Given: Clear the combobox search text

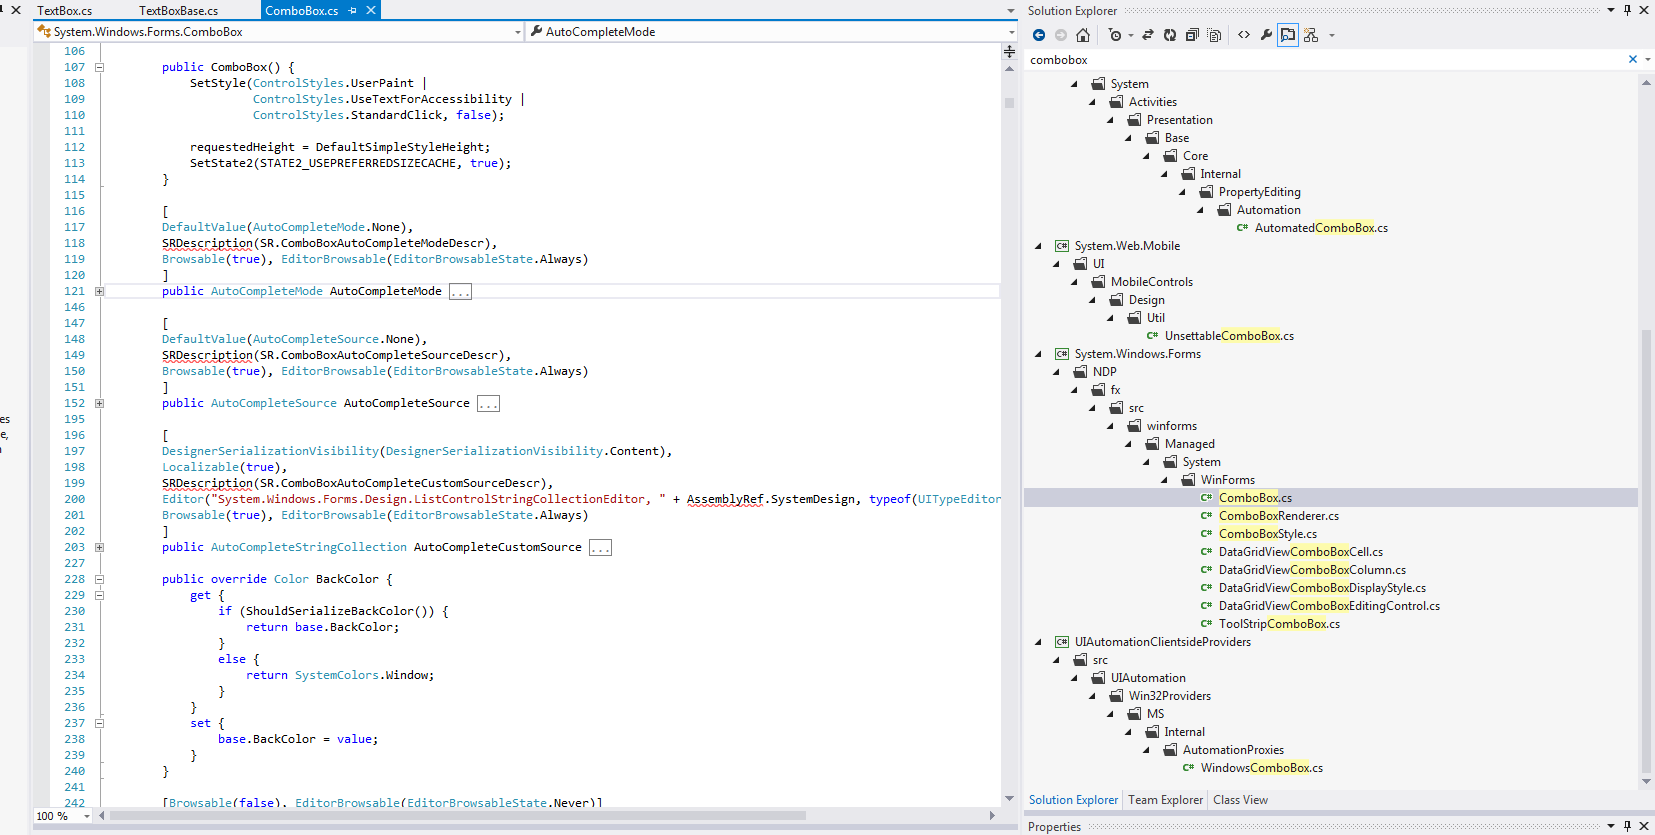Looking at the screenshot, I should coord(1632,60).
